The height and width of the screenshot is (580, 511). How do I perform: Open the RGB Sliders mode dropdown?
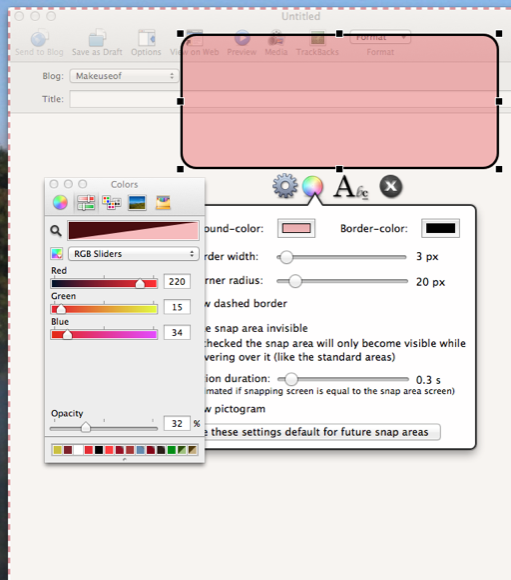(x=134, y=254)
